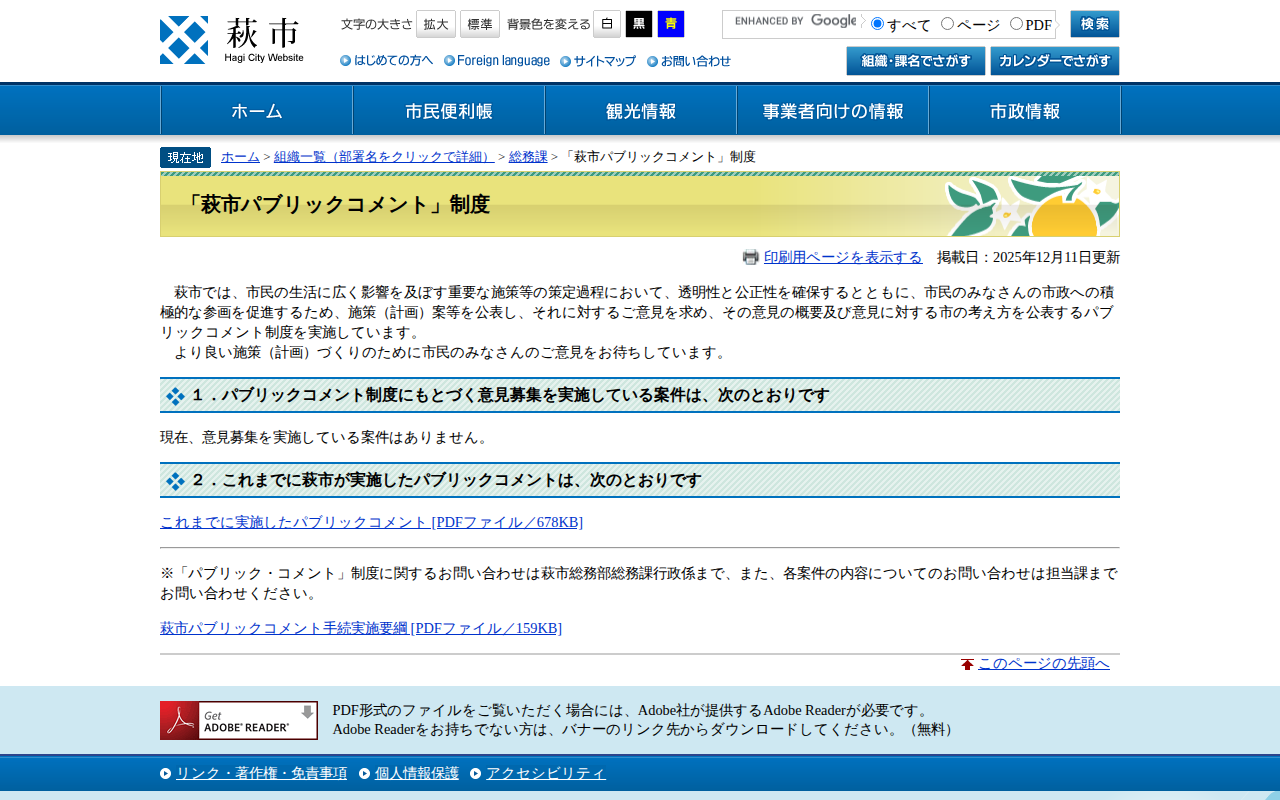Click the arrow icon before はじめての方へ
Image resolution: width=1280 pixels, height=800 pixels.
point(343,61)
